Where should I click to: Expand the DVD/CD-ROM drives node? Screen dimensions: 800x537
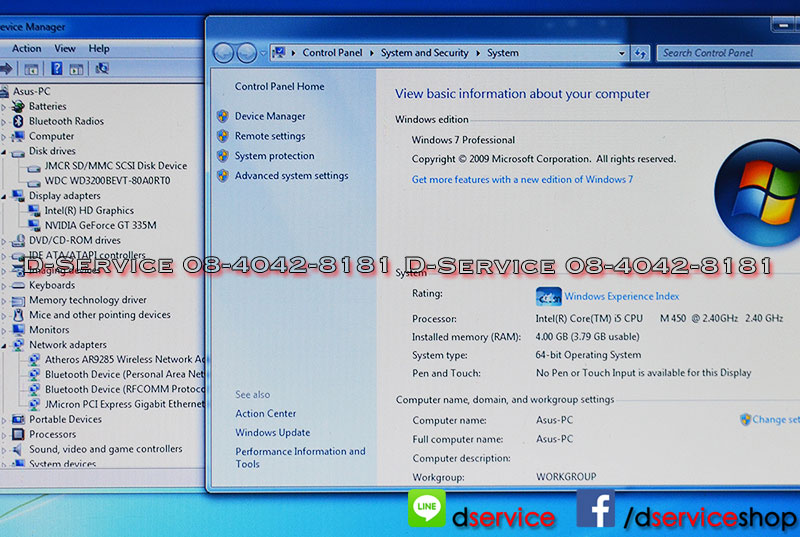[x=4, y=241]
